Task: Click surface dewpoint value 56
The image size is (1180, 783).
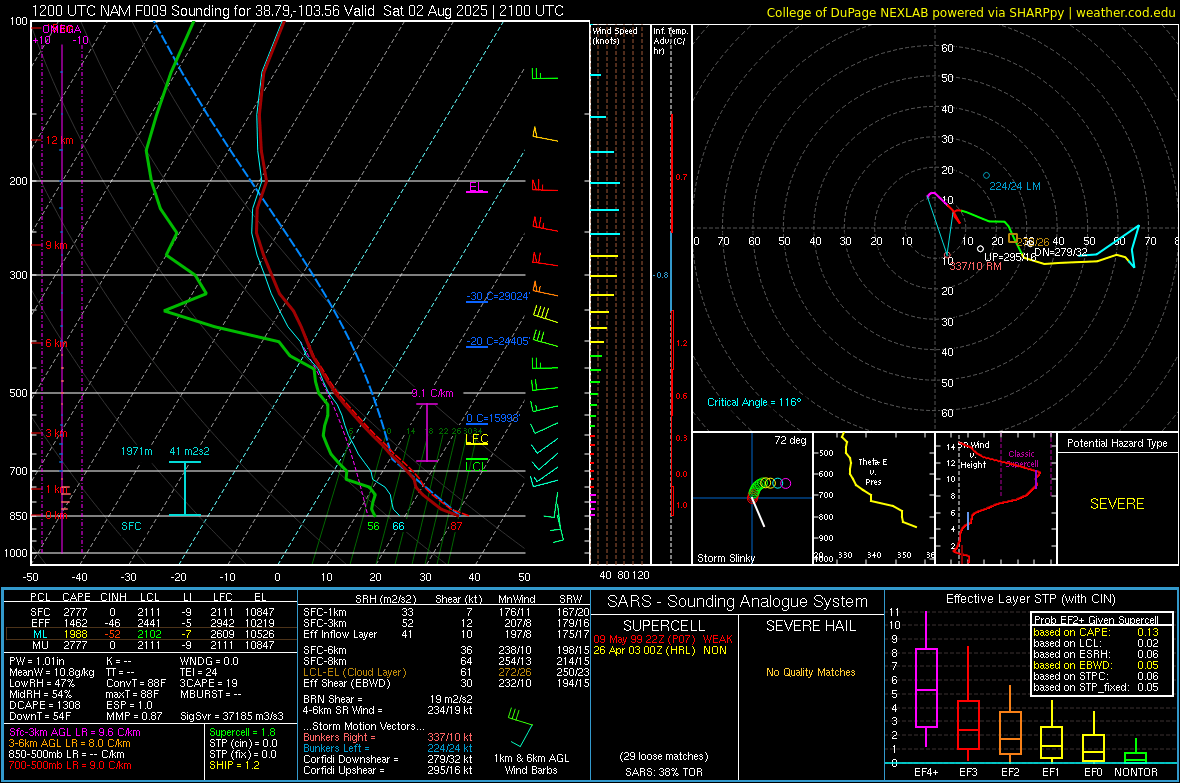Action: [x=373, y=526]
